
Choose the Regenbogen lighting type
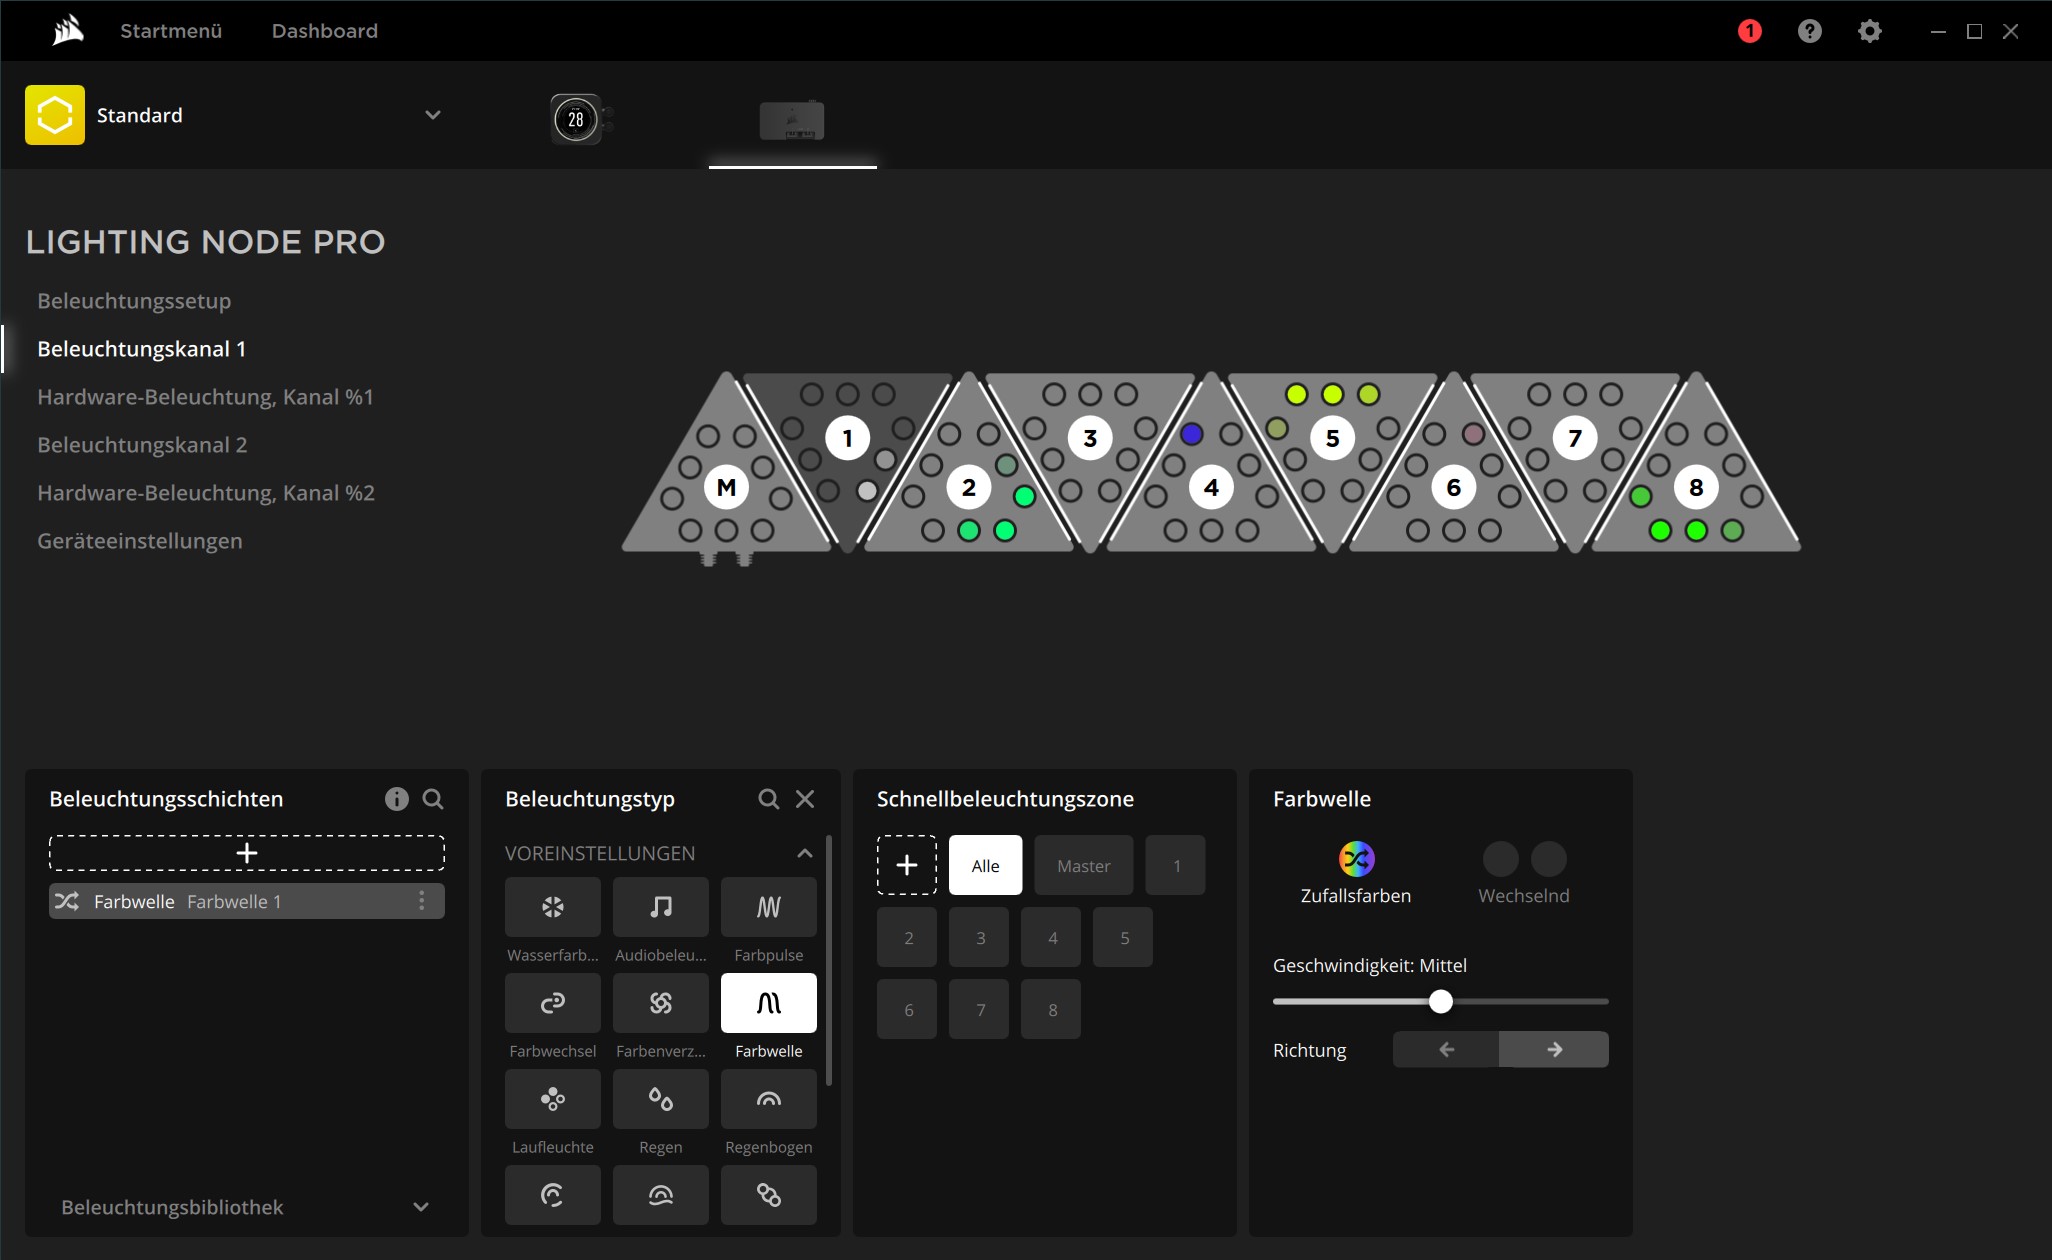pos(768,1099)
